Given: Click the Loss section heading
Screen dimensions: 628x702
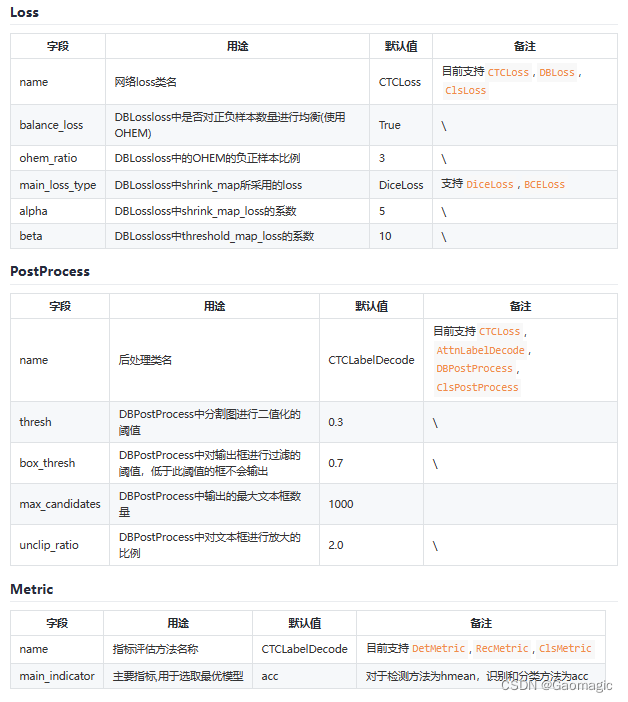Looking at the screenshot, I should [25, 13].
